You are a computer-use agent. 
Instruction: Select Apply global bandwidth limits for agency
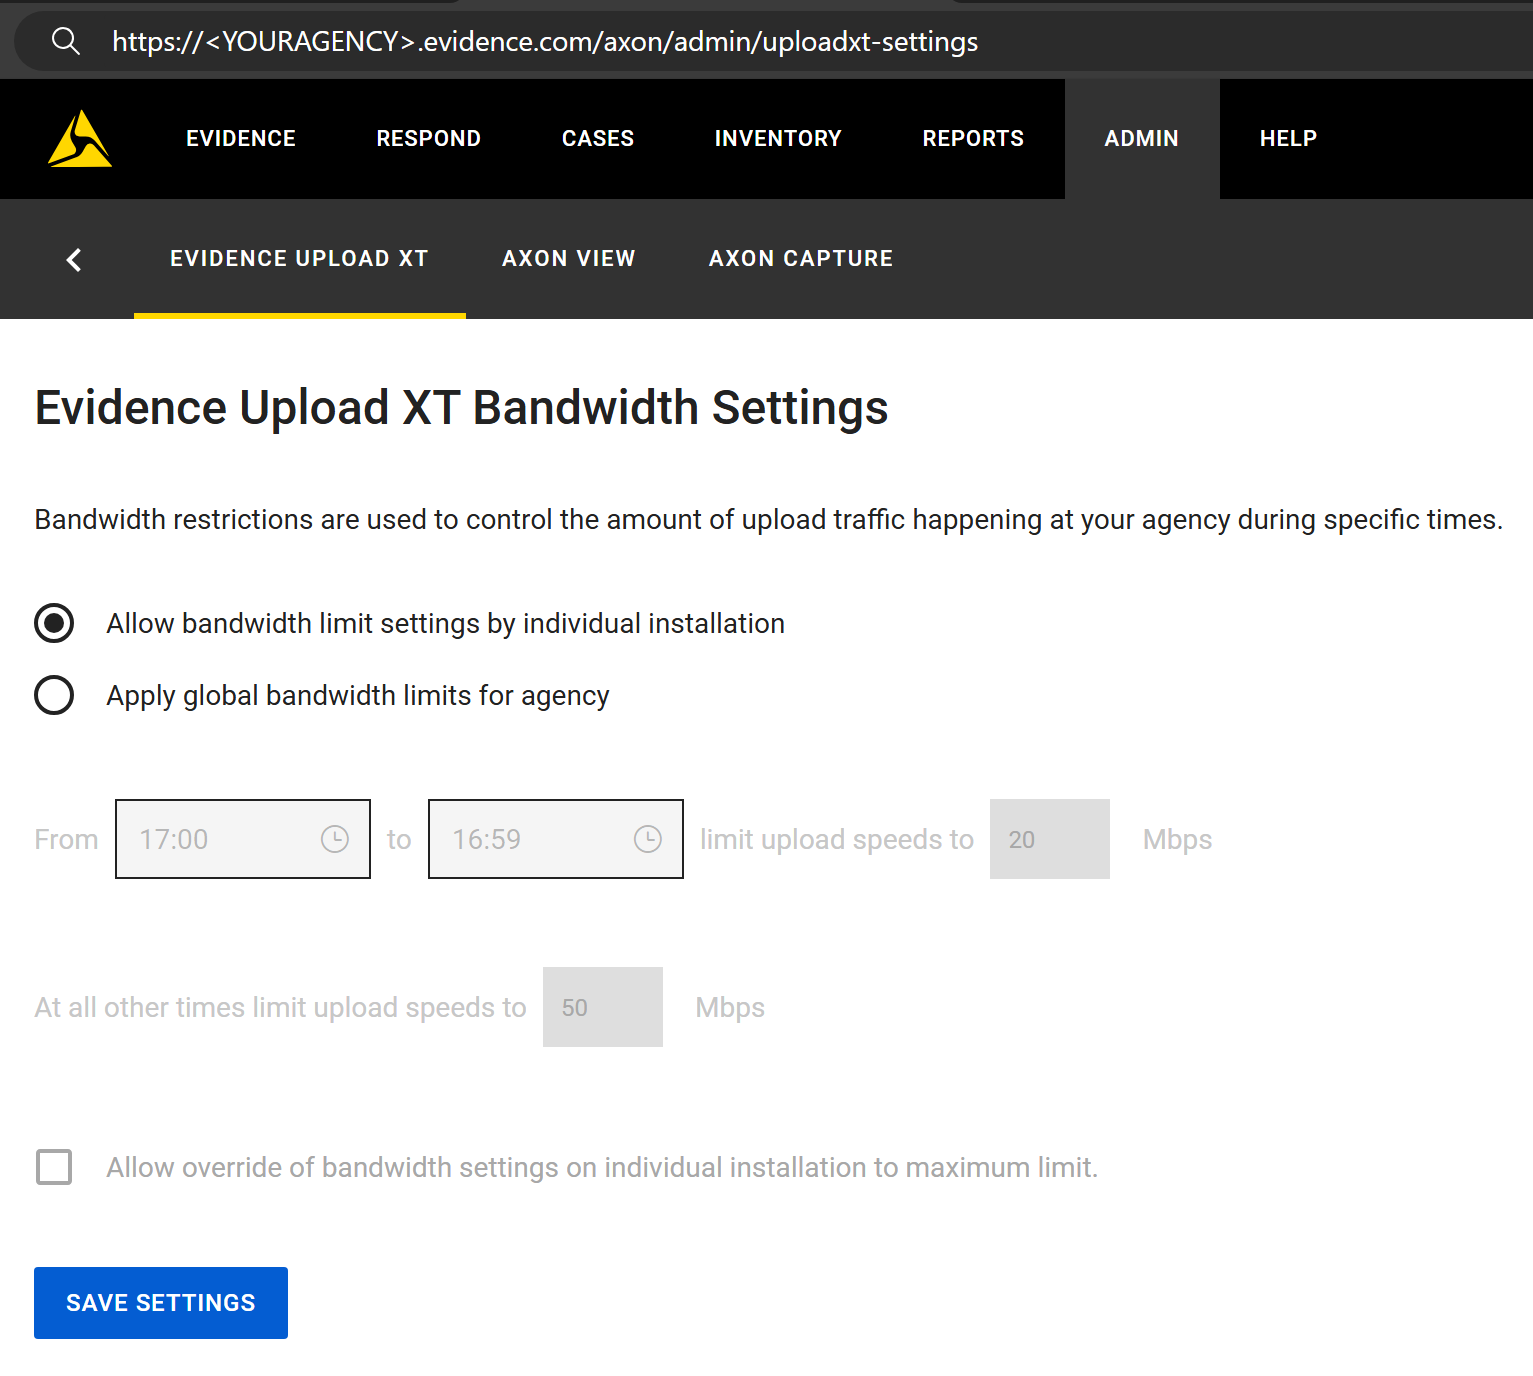click(54, 695)
